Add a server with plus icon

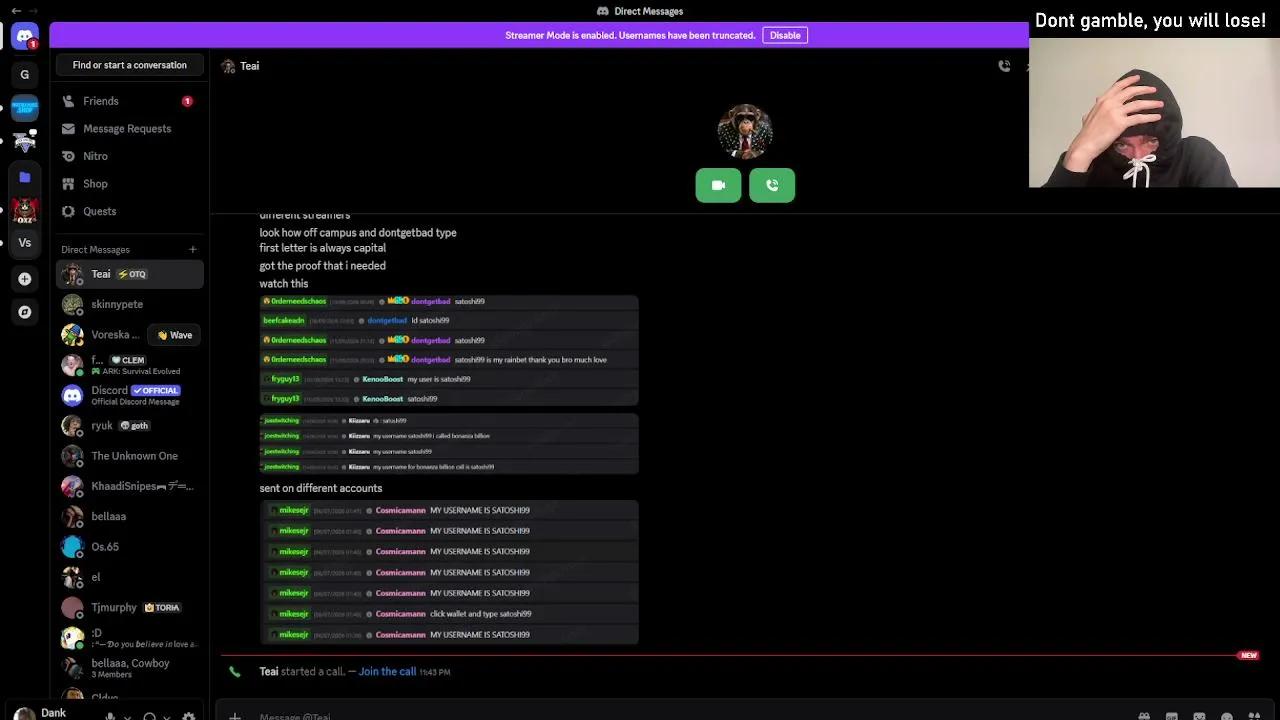25,279
